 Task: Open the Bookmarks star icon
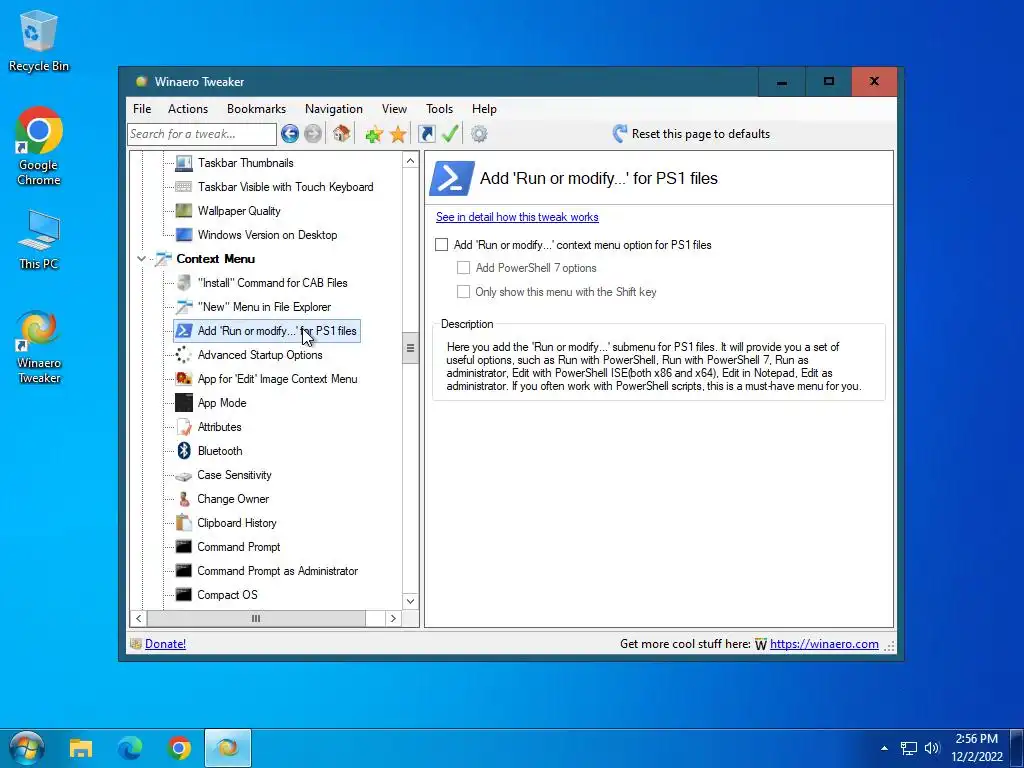pos(398,135)
